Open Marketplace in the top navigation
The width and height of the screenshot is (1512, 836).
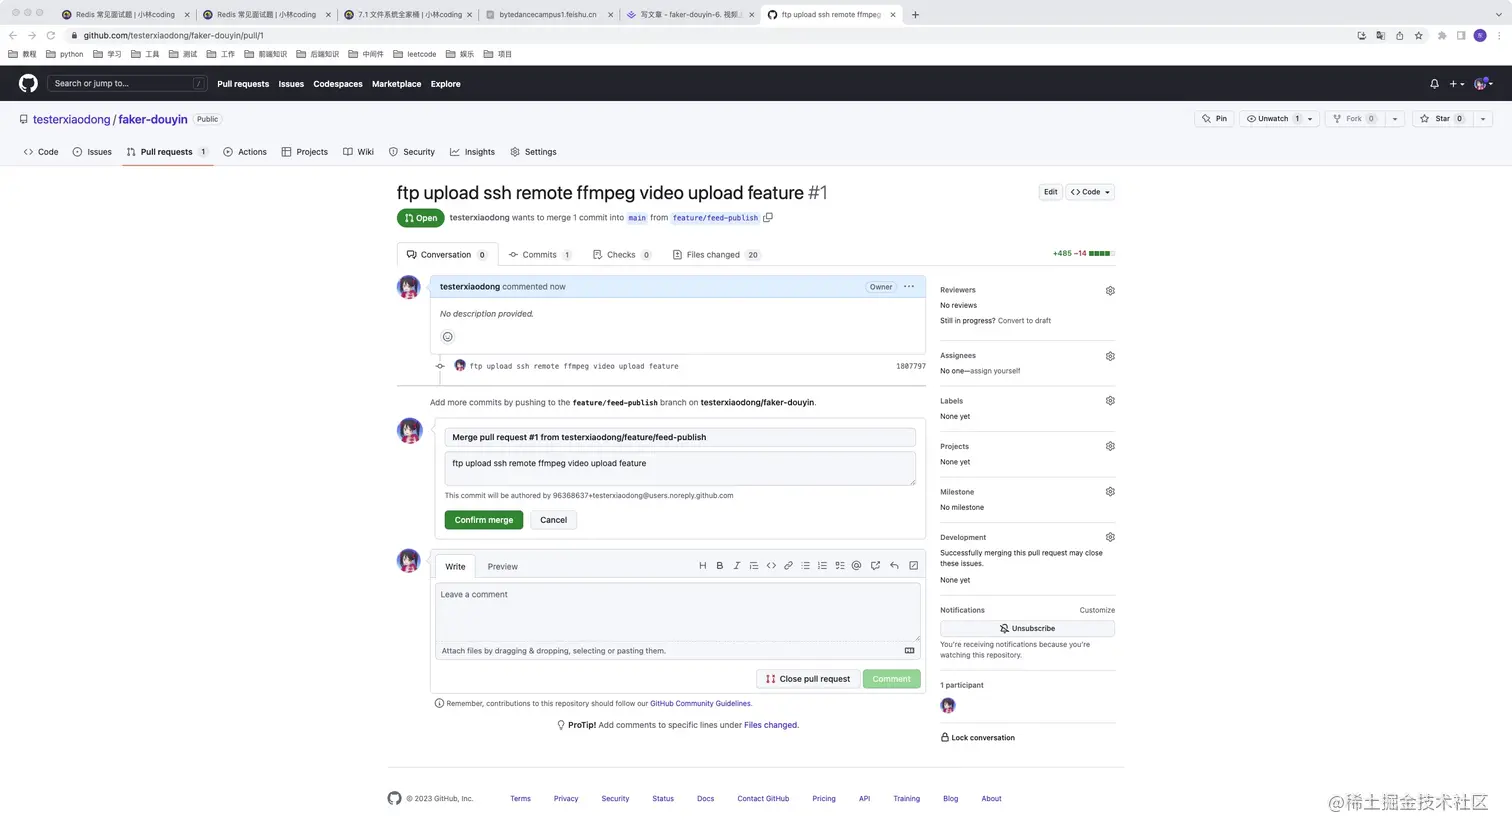[x=396, y=84]
